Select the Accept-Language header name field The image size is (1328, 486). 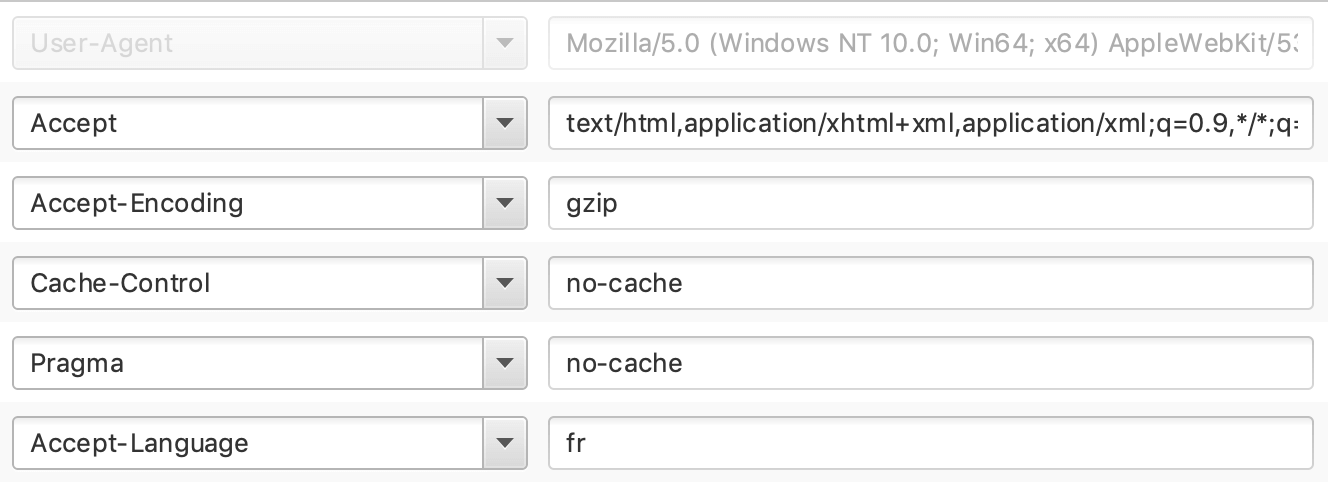[247, 443]
